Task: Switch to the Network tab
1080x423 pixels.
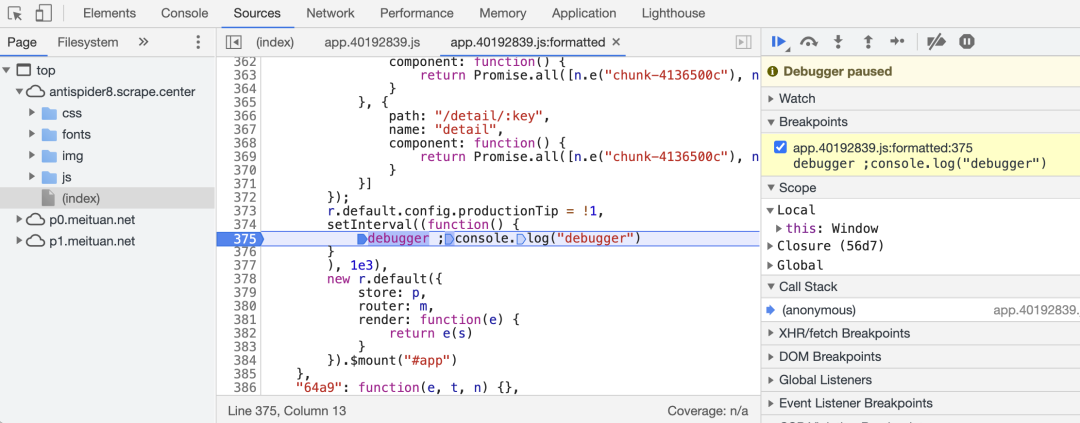Action: coord(330,13)
